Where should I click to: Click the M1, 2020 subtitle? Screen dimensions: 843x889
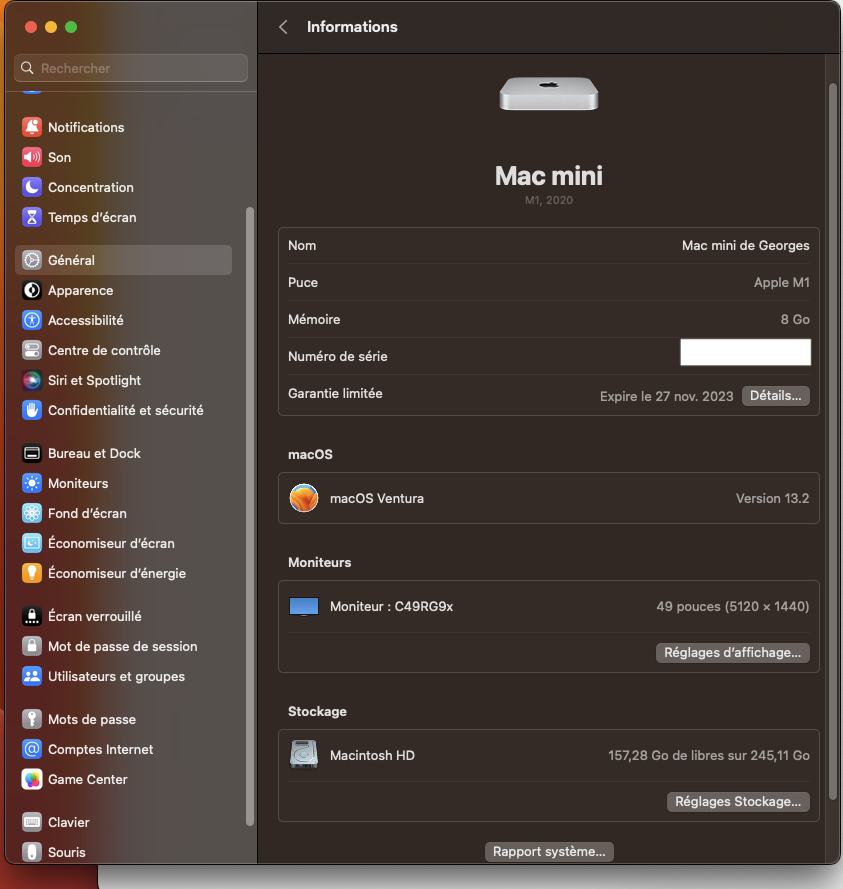(549, 200)
